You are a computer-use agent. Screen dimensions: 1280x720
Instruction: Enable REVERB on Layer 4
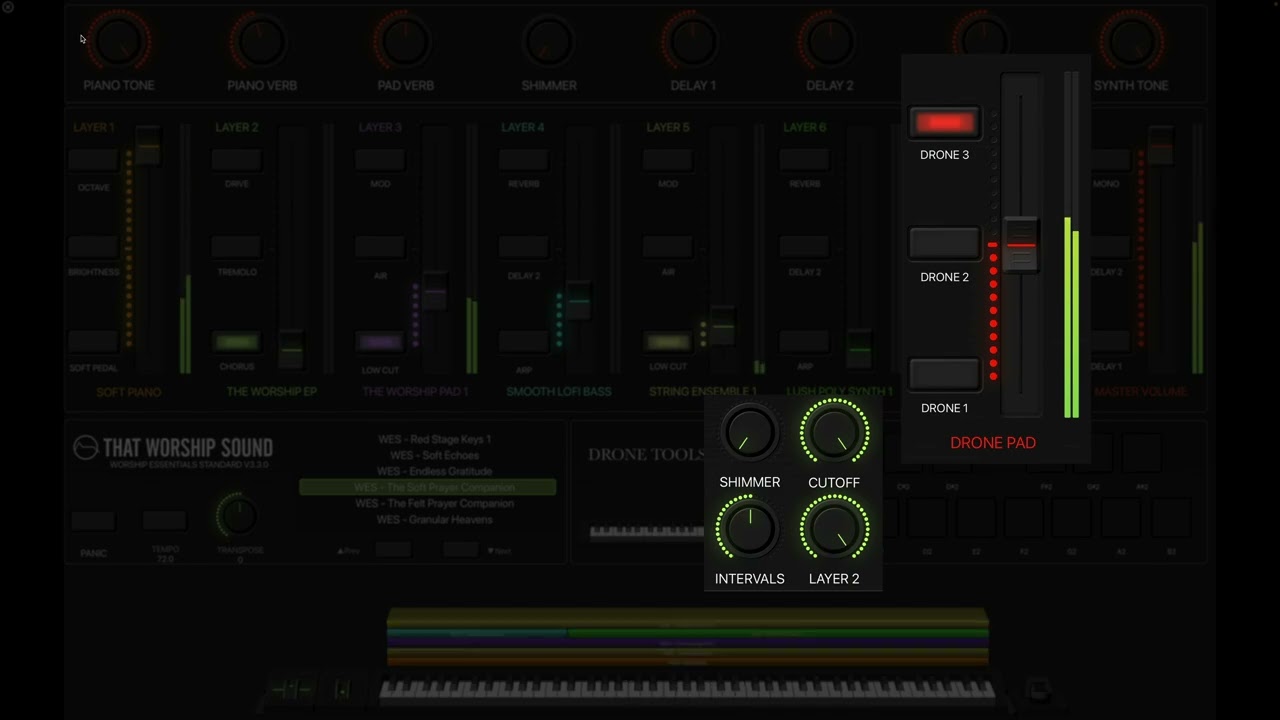523,160
